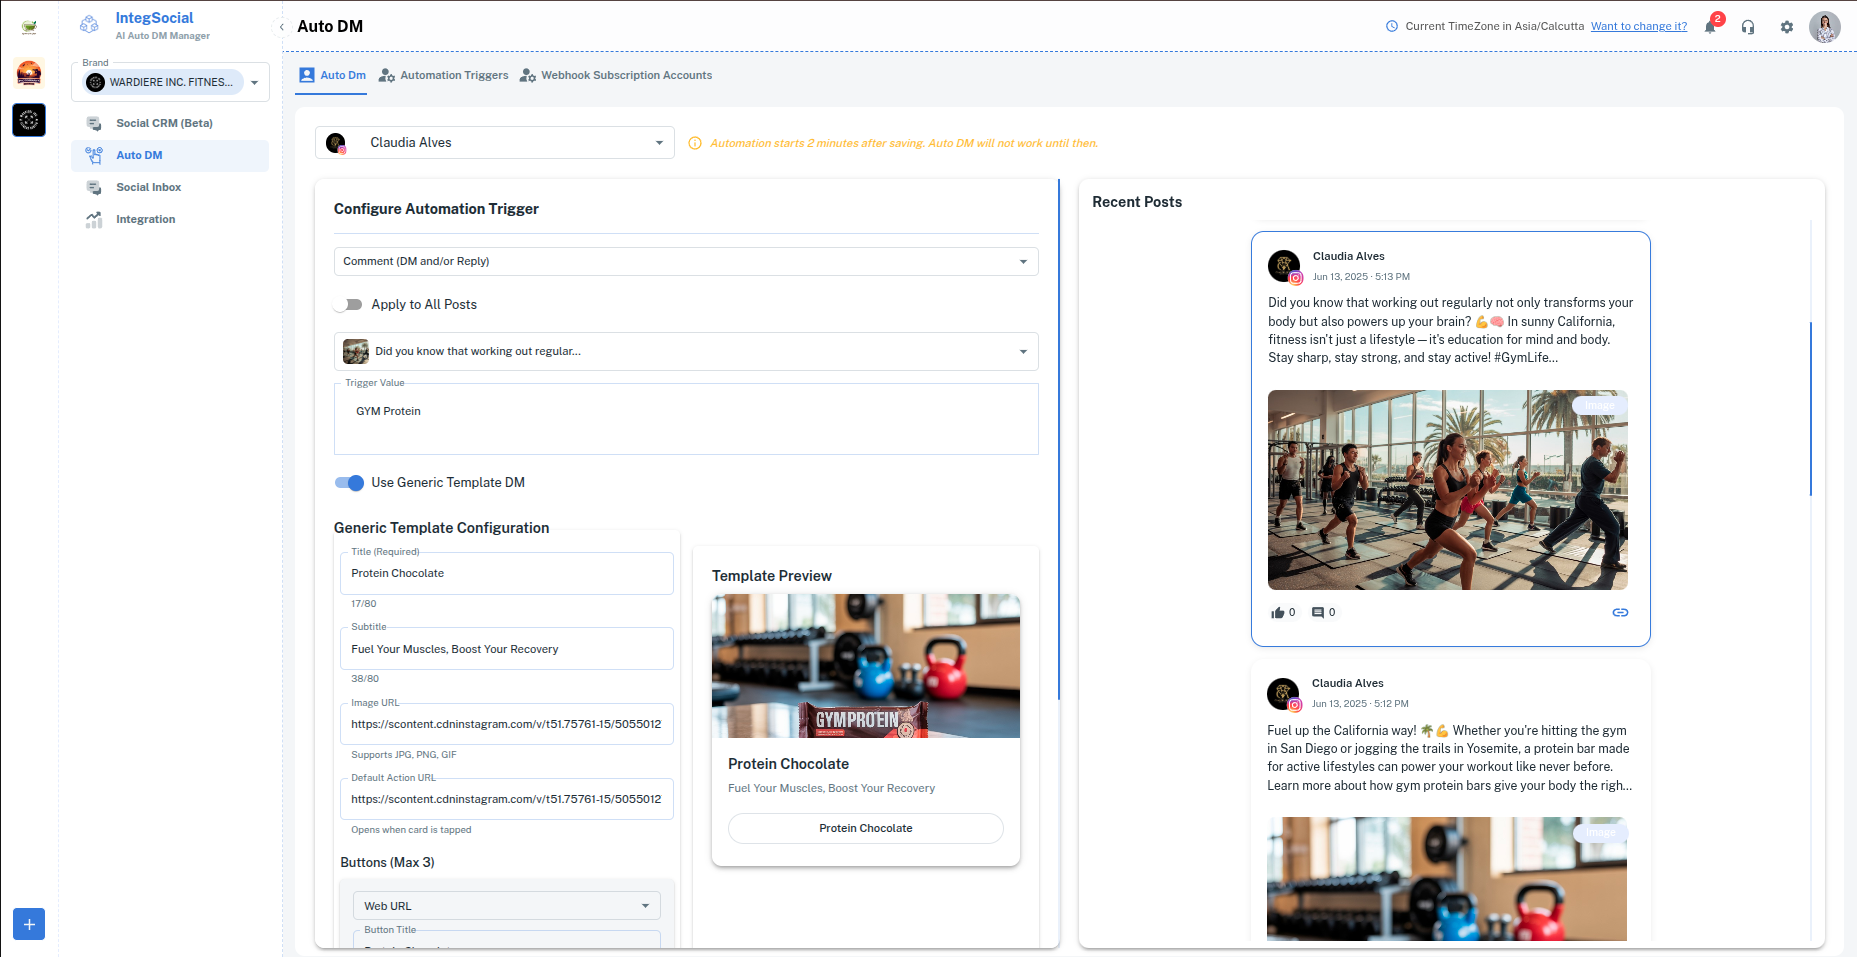
Task: Click the Button Title field
Action: click(x=507, y=939)
